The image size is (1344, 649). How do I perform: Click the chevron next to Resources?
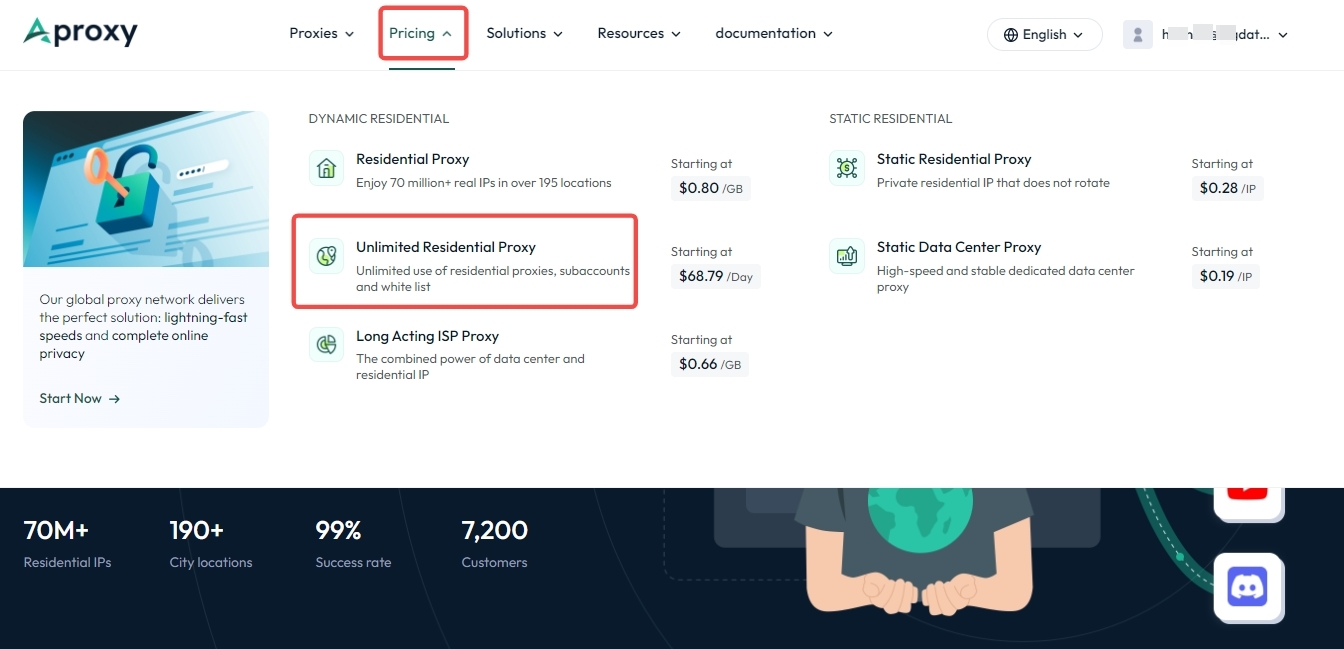click(x=676, y=34)
